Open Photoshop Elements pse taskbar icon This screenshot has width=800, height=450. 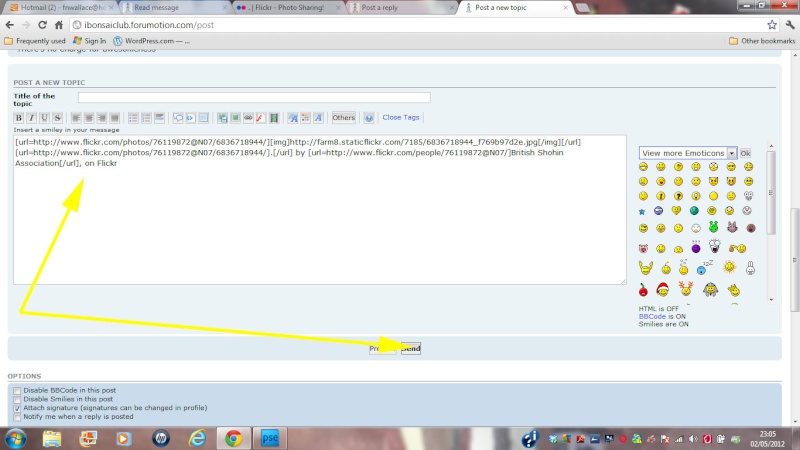(x=270, y=438)
